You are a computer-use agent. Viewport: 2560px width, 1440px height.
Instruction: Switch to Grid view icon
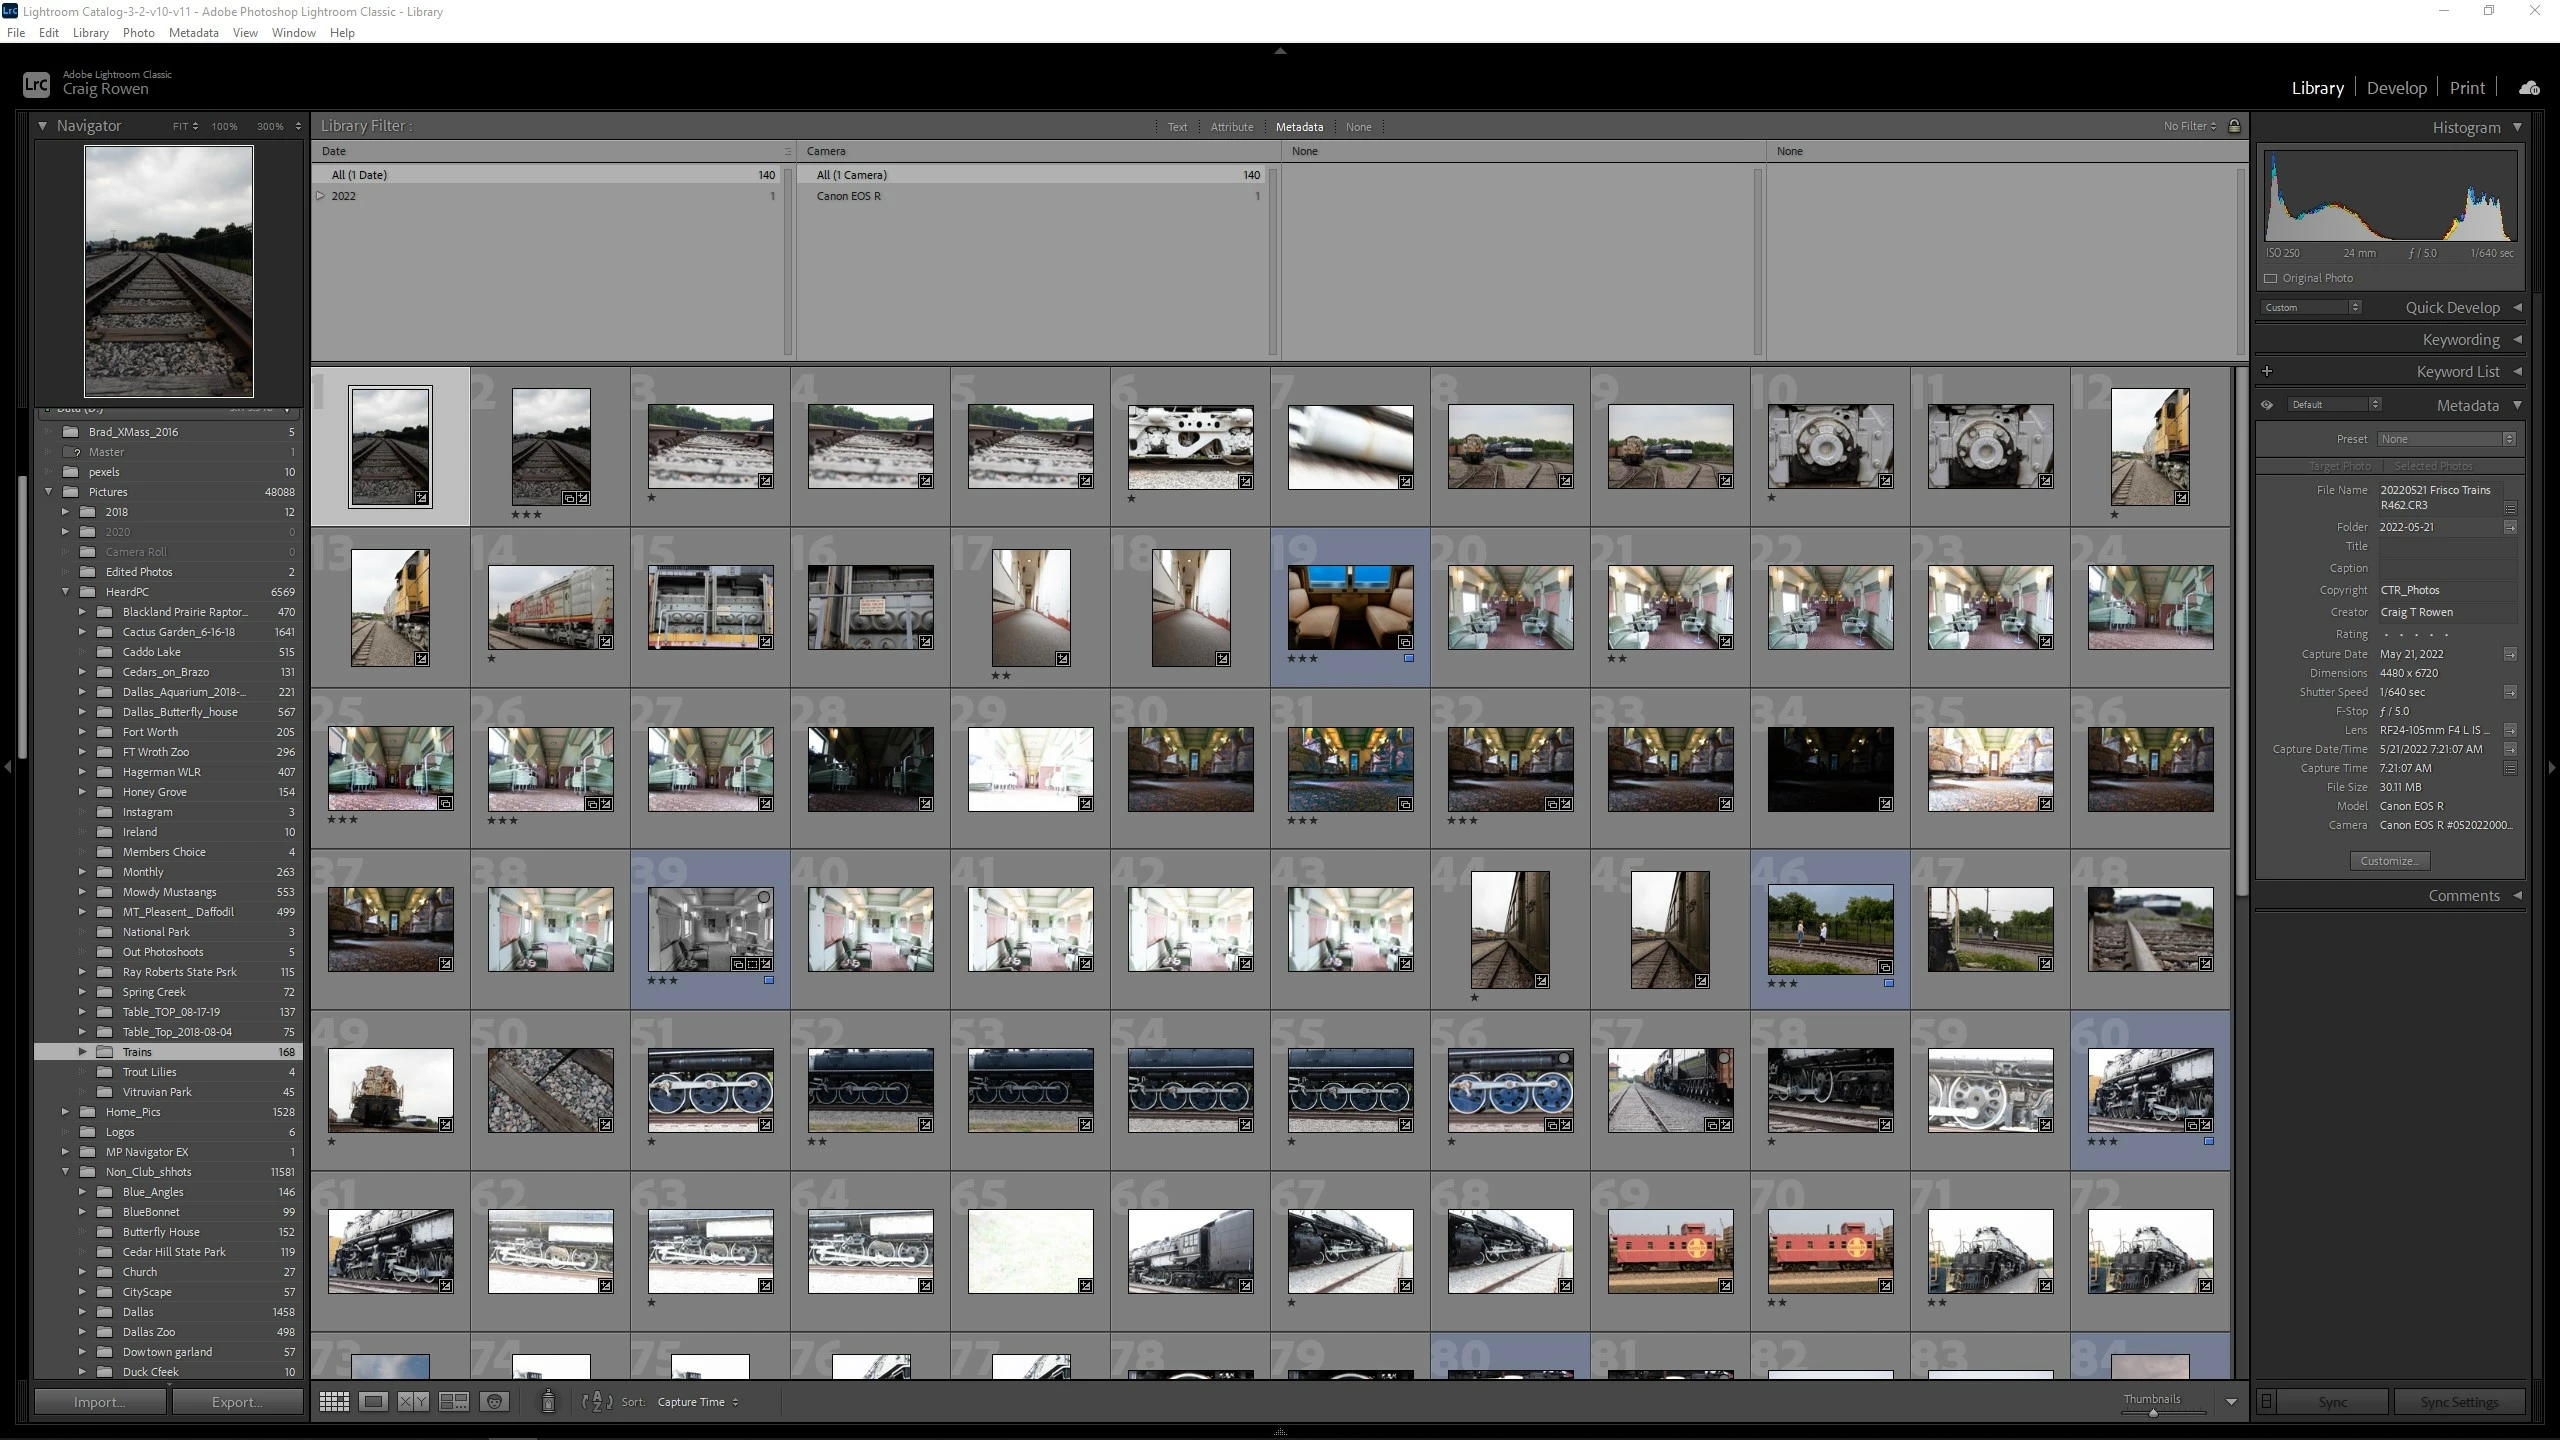click(x=334, y=1402)
